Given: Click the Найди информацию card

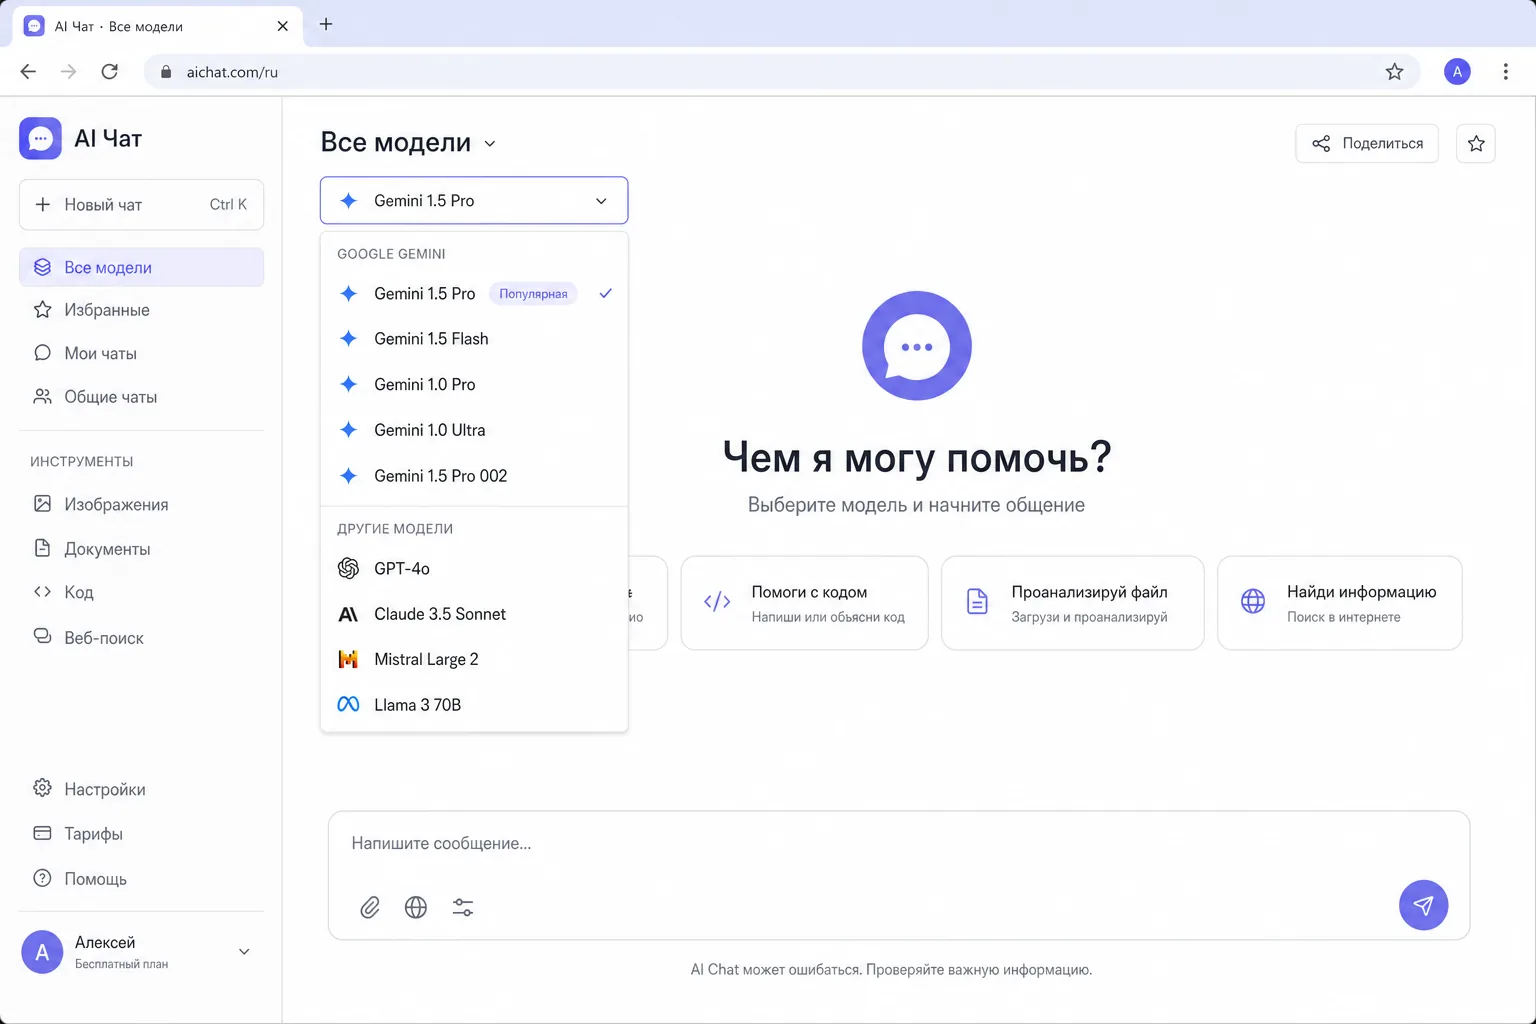Looking at the screenshot, I should pos(1340,603).
